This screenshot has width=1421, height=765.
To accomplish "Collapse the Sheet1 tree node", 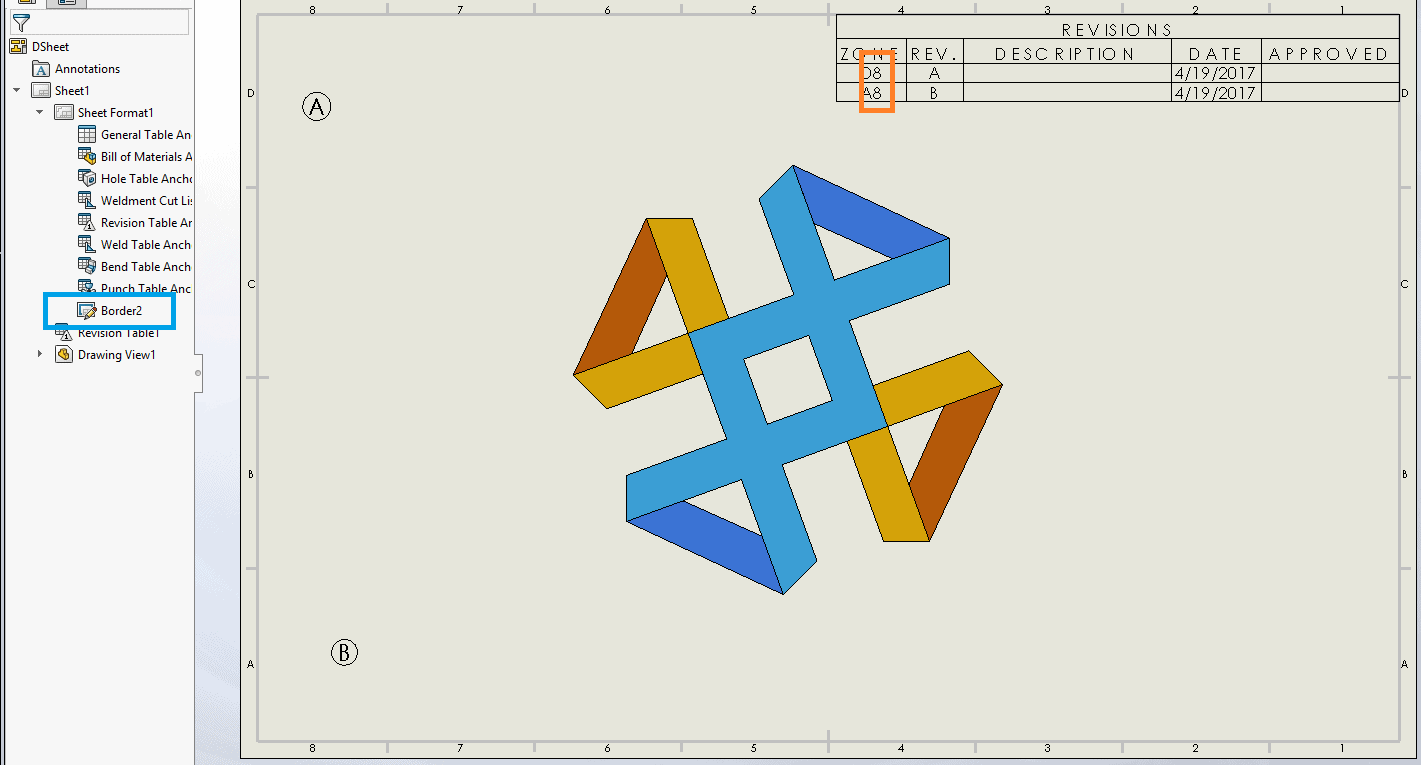I will [x=17, y=91].
